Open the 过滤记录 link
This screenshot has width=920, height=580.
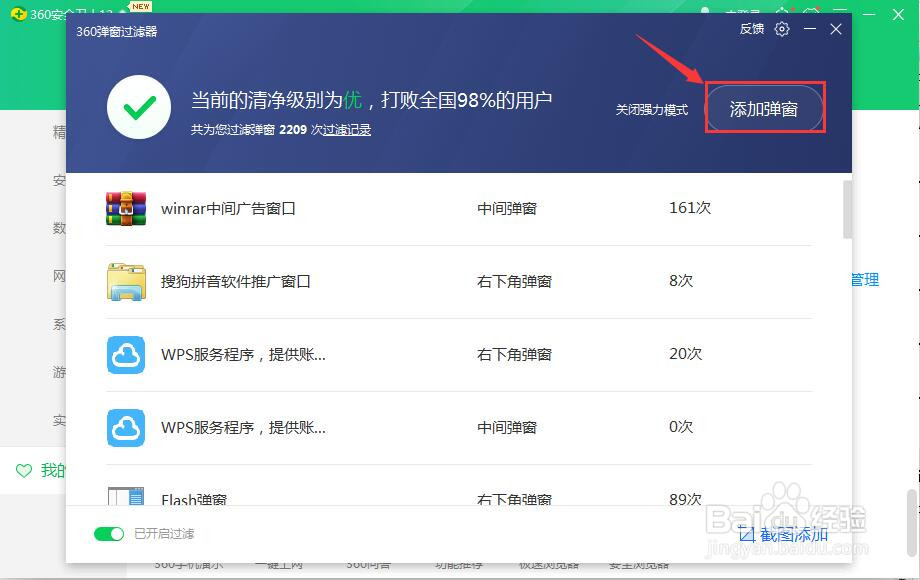(x=347, y=130)
